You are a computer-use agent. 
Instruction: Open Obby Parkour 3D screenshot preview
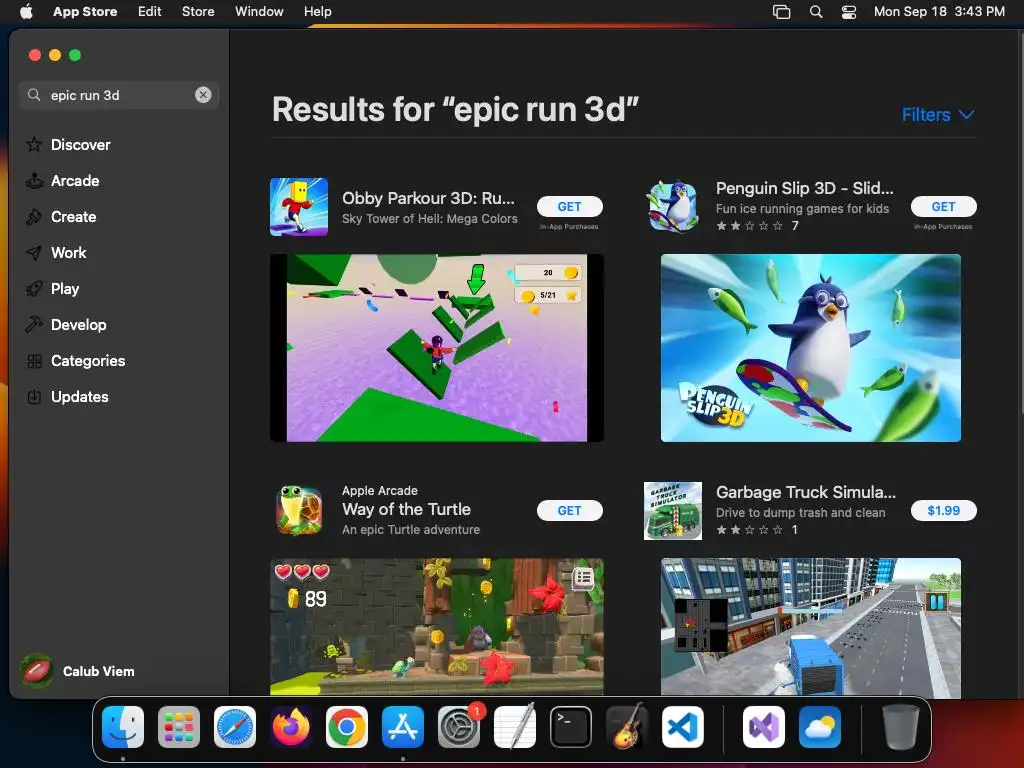click(x=436, y=347)
